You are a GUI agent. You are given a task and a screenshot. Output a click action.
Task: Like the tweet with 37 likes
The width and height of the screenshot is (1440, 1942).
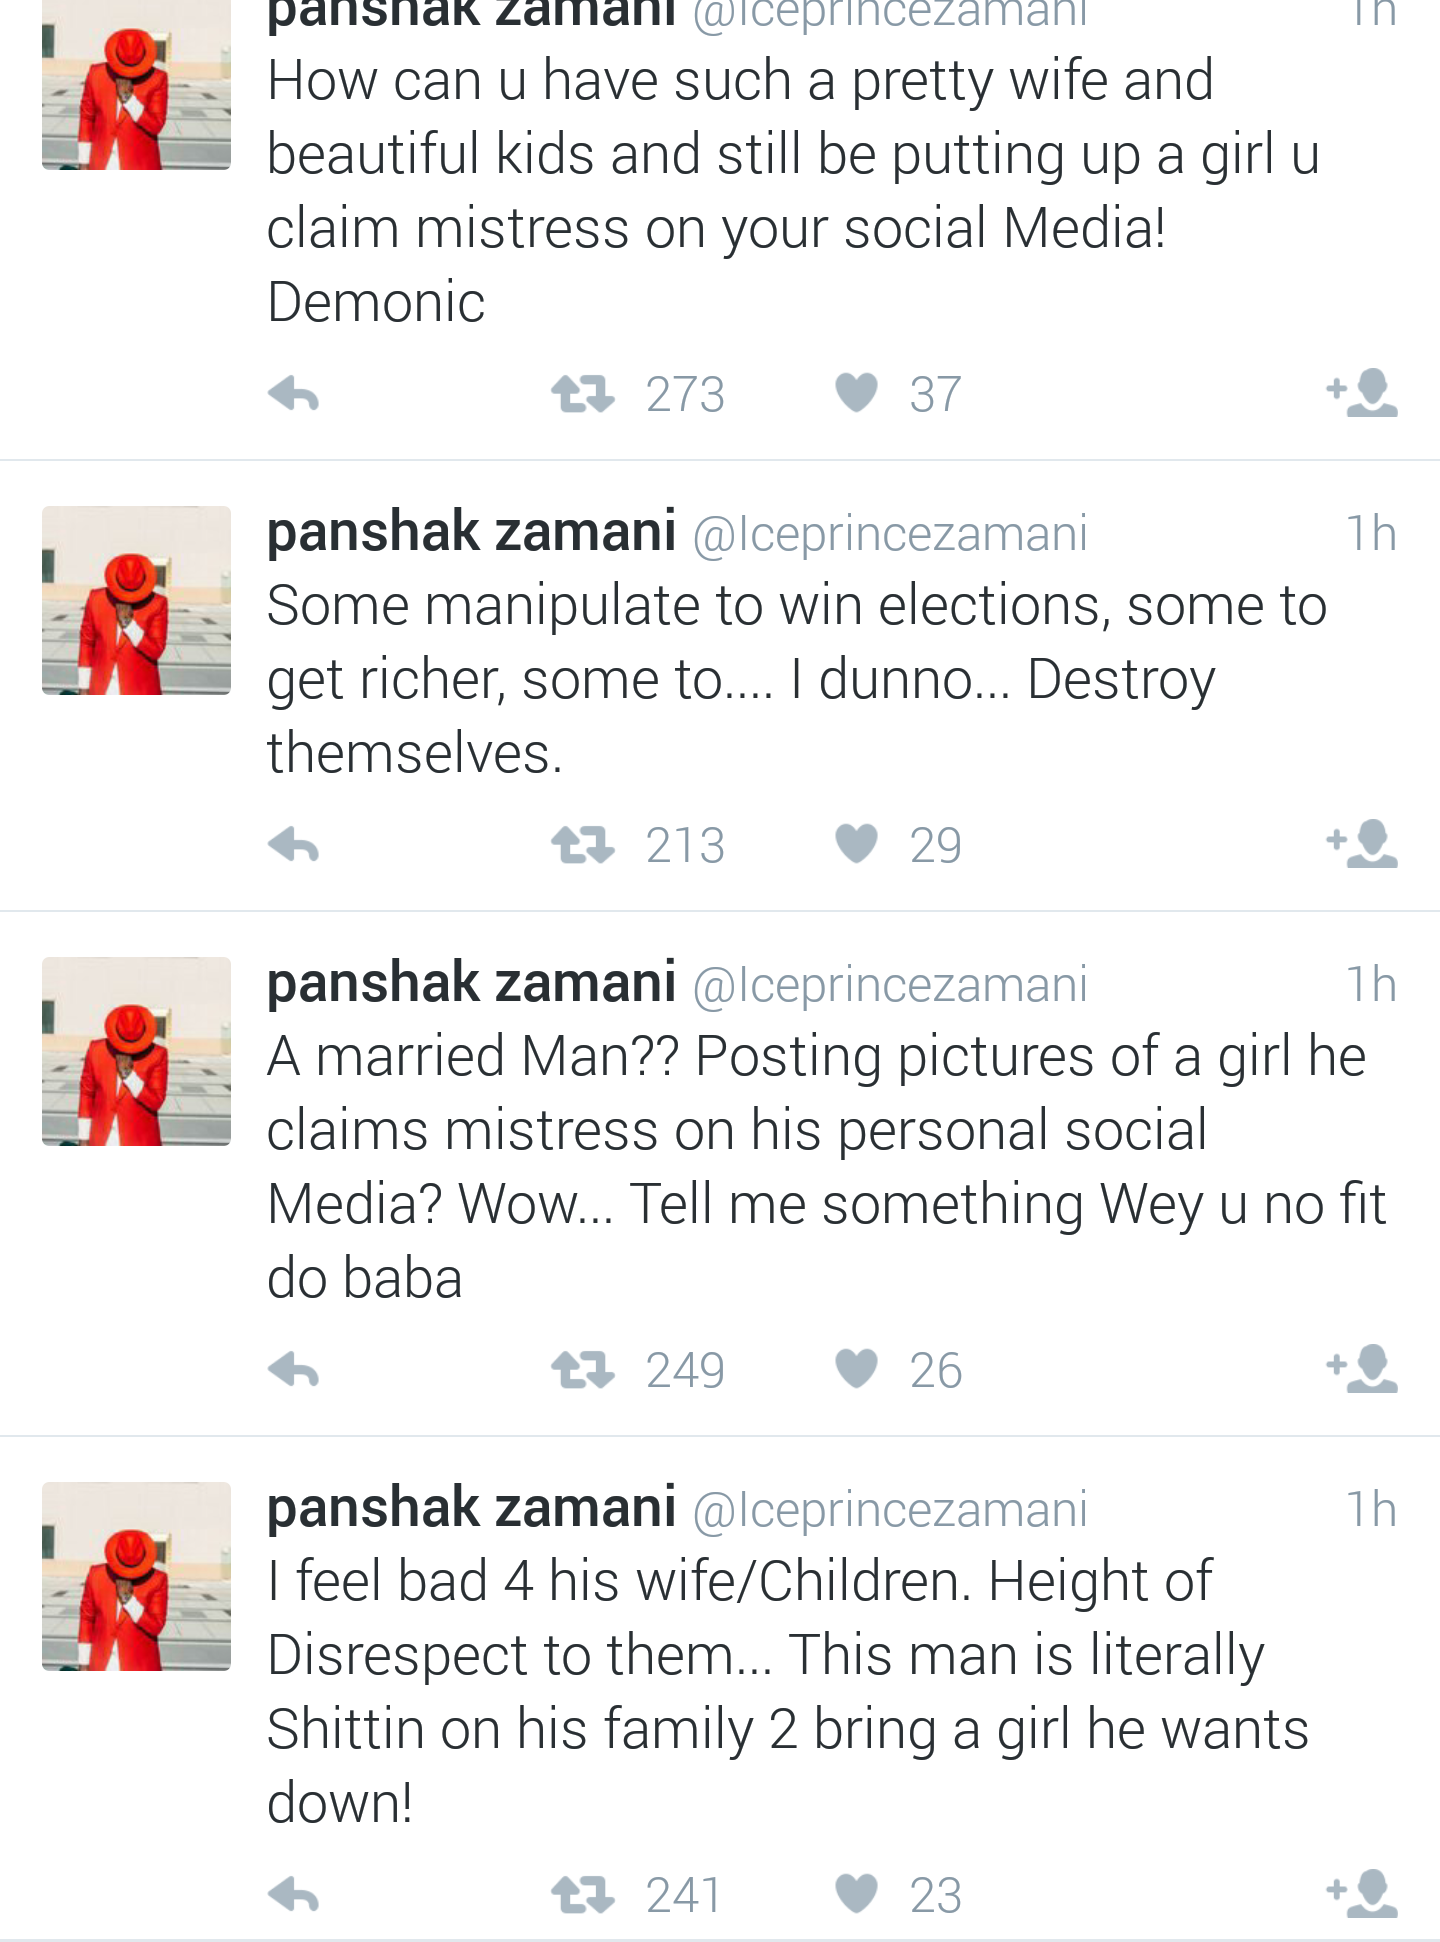click(857, 393)
